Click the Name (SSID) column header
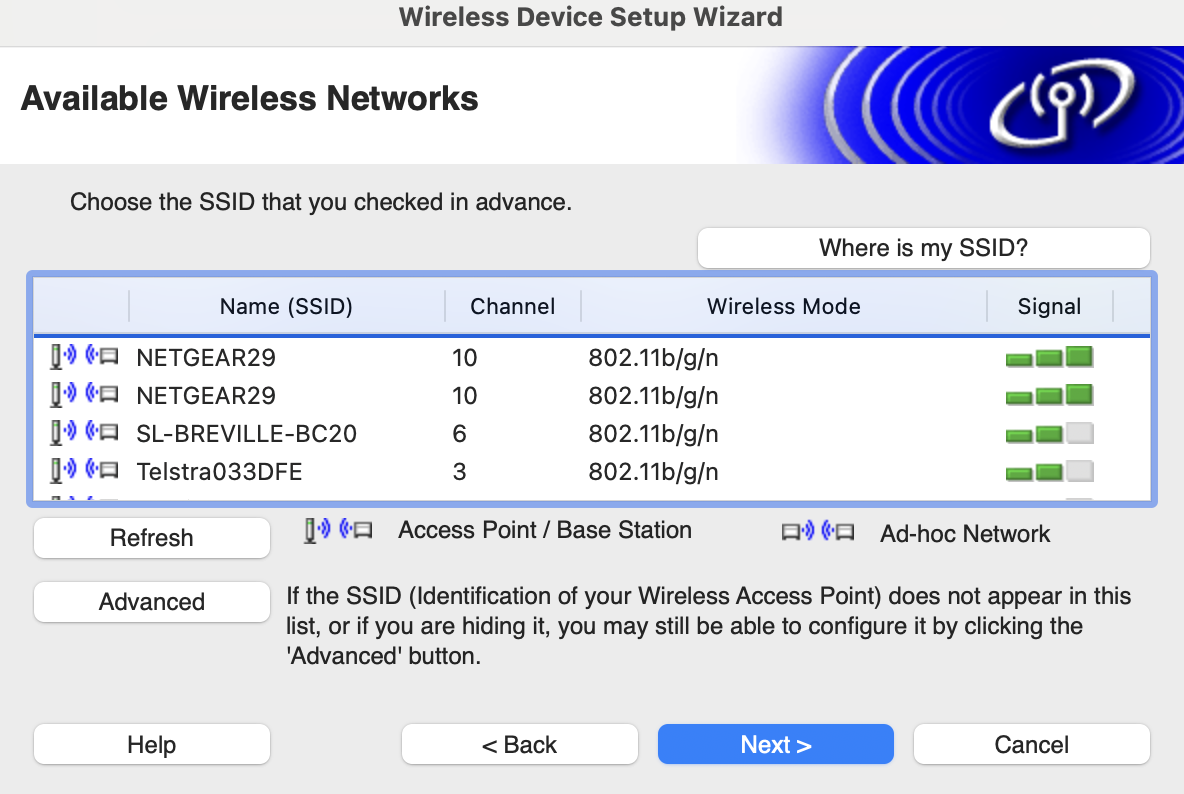The width and height of the screenshot is (1184, 794). (286, 306)
